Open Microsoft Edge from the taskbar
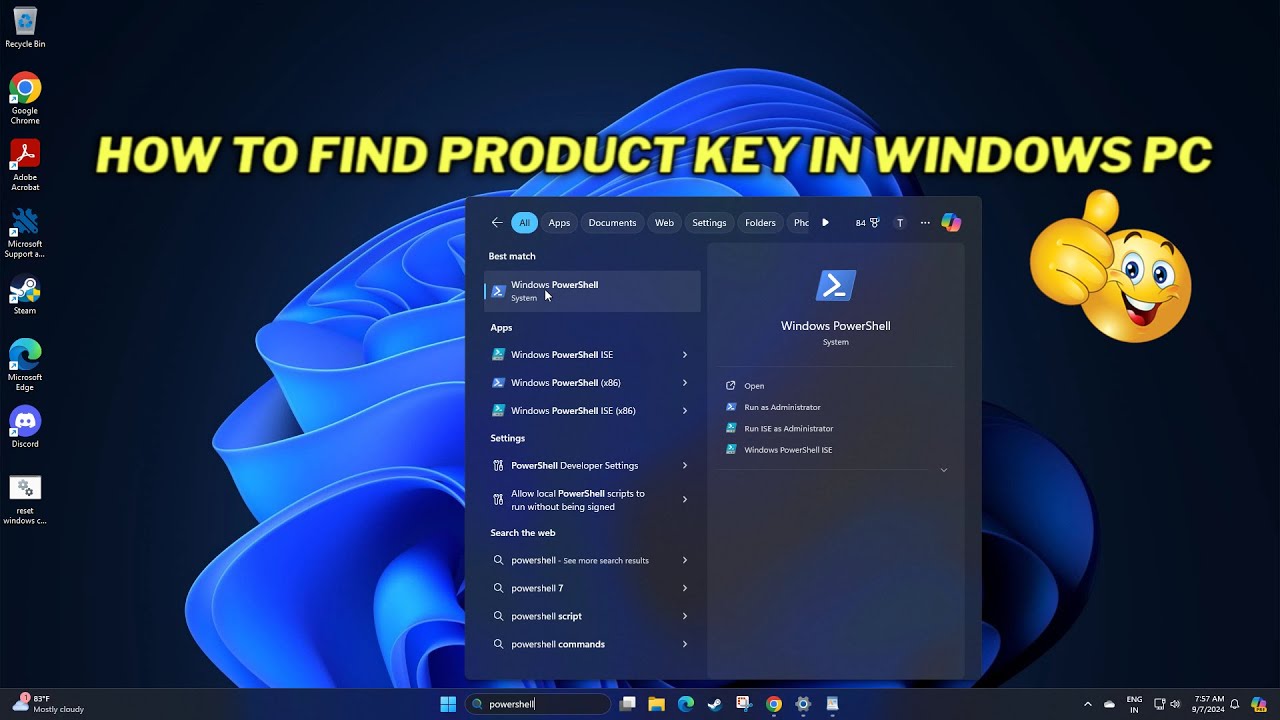Screen dimensions: 1280x720 686,704
